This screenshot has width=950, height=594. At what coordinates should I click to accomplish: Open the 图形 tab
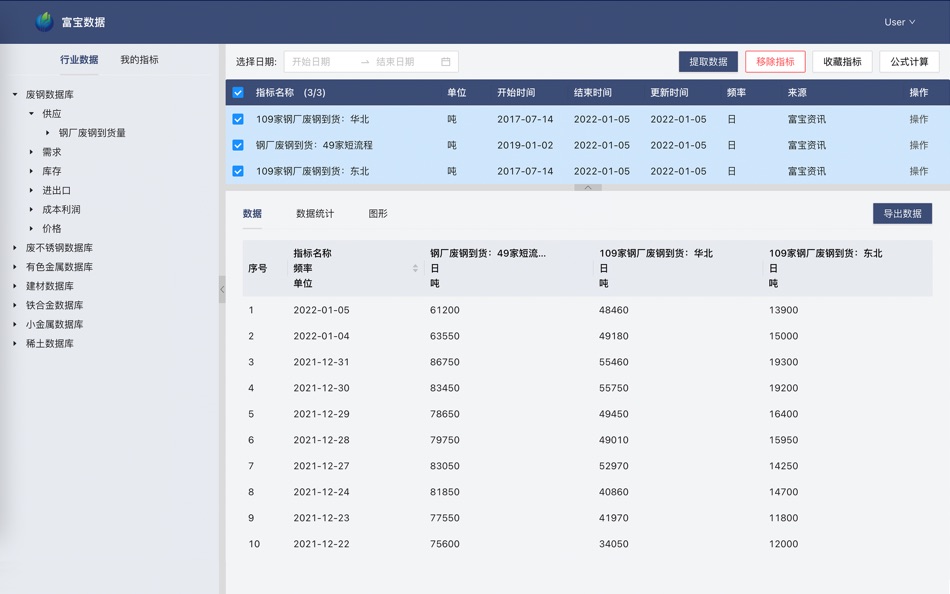point(378,213)
